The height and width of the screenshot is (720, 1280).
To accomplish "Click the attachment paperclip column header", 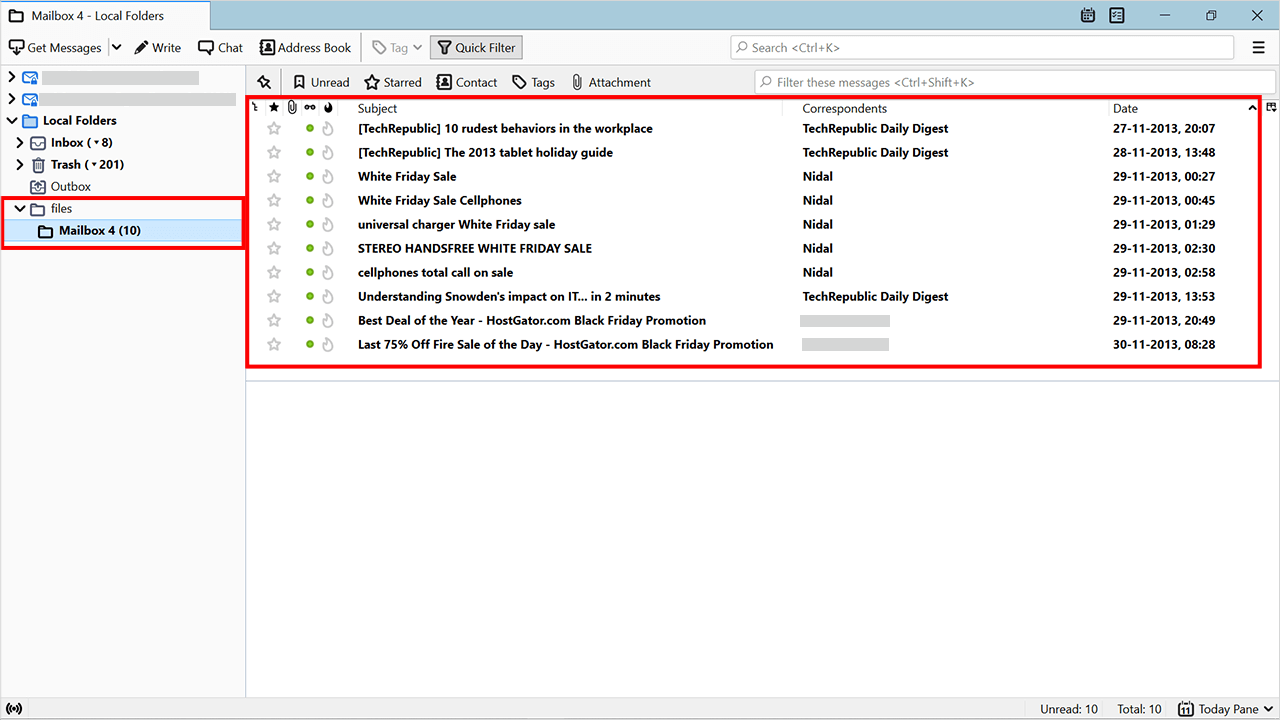I will pos(292,108).
